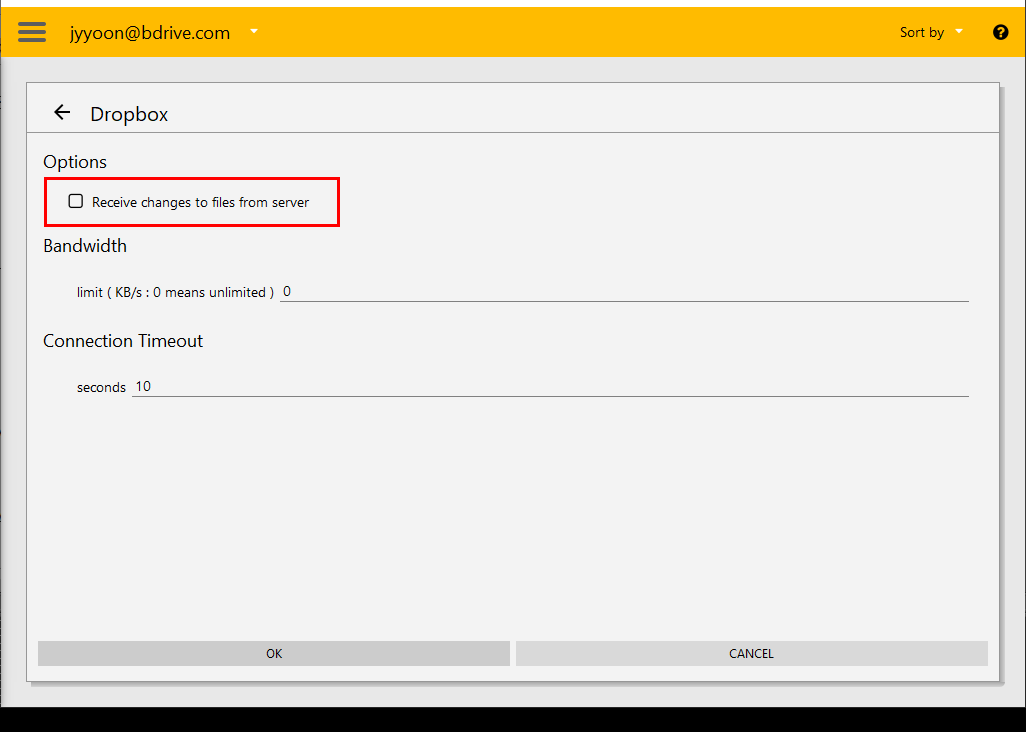The width and height of the screenshot is (1026, 732).
Task: Click the Connection Timeout heading
Action: pyautogui.click(x=123, y=341)
